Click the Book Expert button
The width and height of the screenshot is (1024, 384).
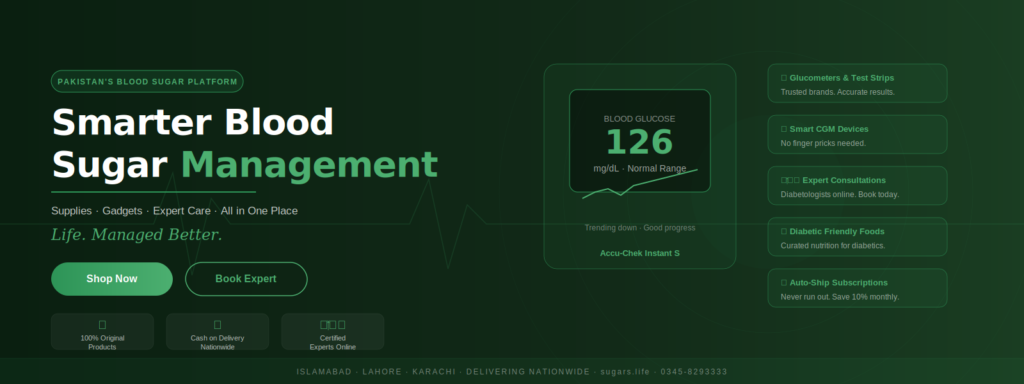click(x=246, y=279)
